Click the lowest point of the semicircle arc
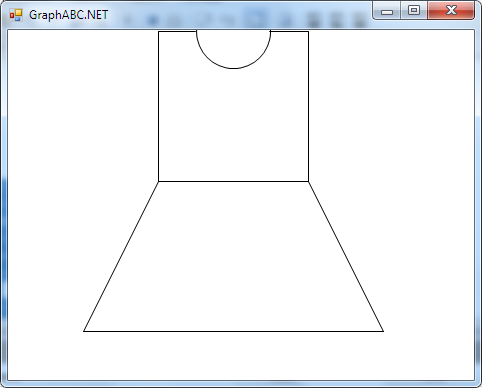This screenshot has height=388, width=482. pyautogui.click(x=233, y=69)
